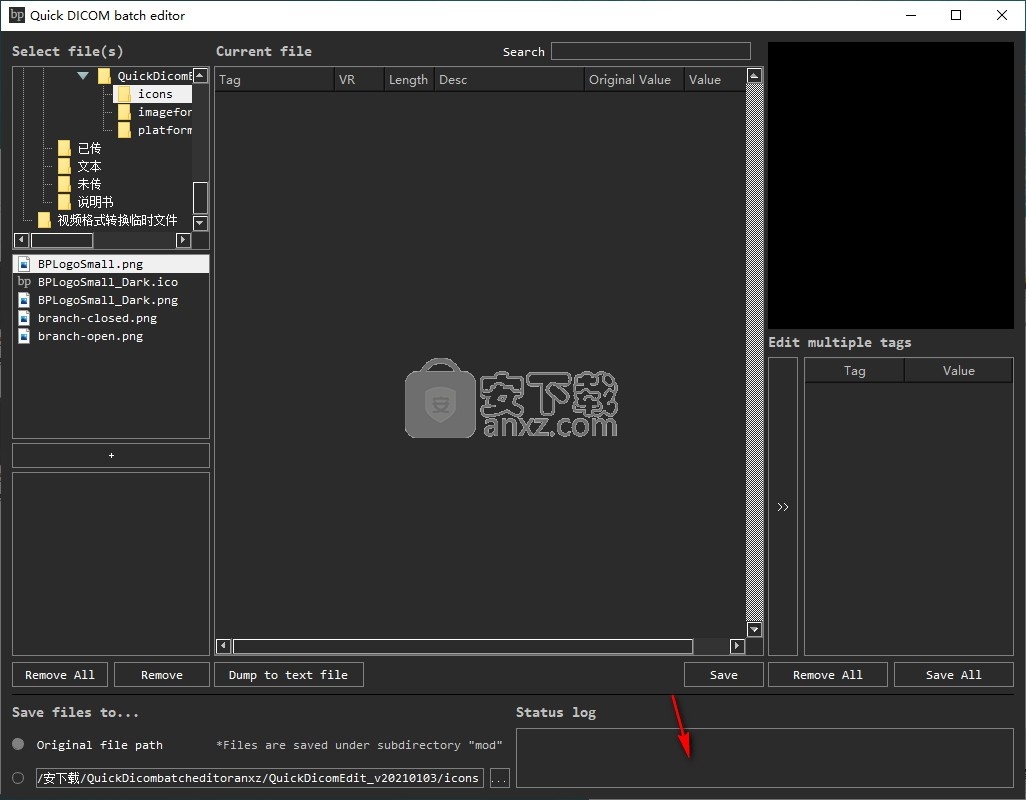The image size is (1026, 800).
Task: Select file BPLogoSmall_Dark.png
Action: tap(111, 300)
